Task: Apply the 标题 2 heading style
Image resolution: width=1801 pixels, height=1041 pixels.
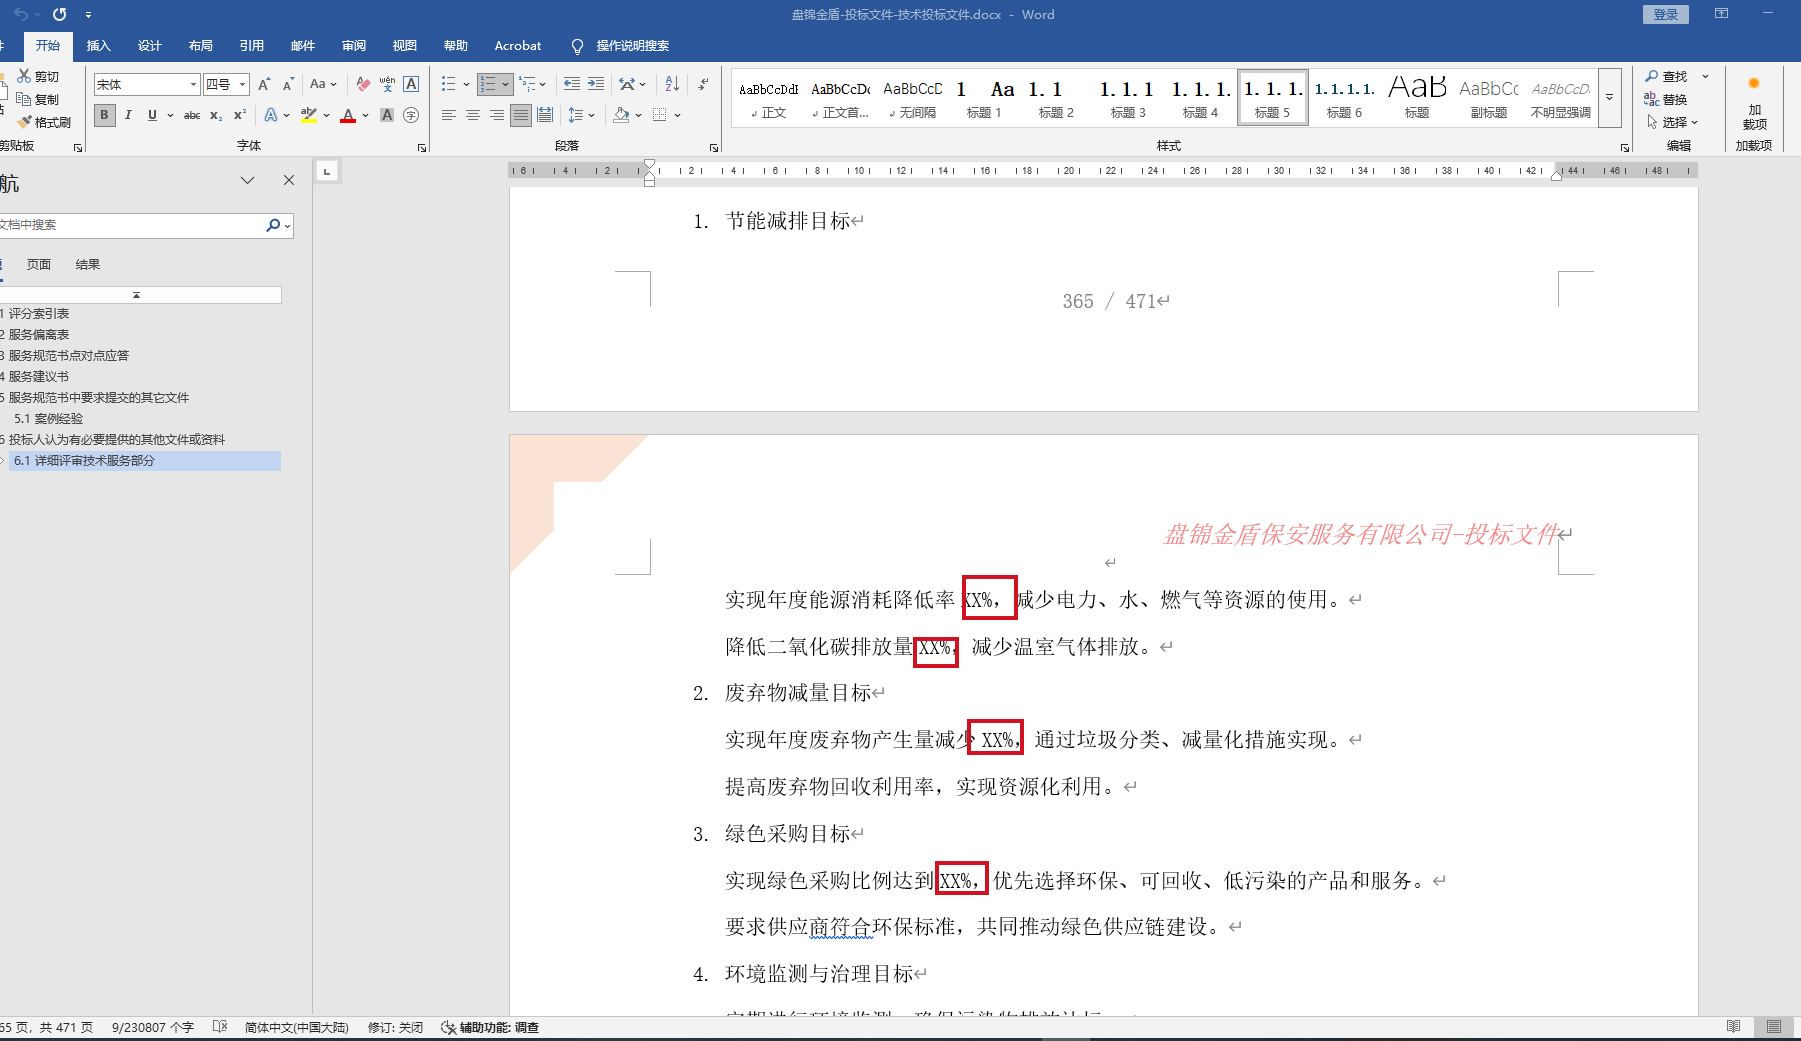Action: click(1056, 98)
